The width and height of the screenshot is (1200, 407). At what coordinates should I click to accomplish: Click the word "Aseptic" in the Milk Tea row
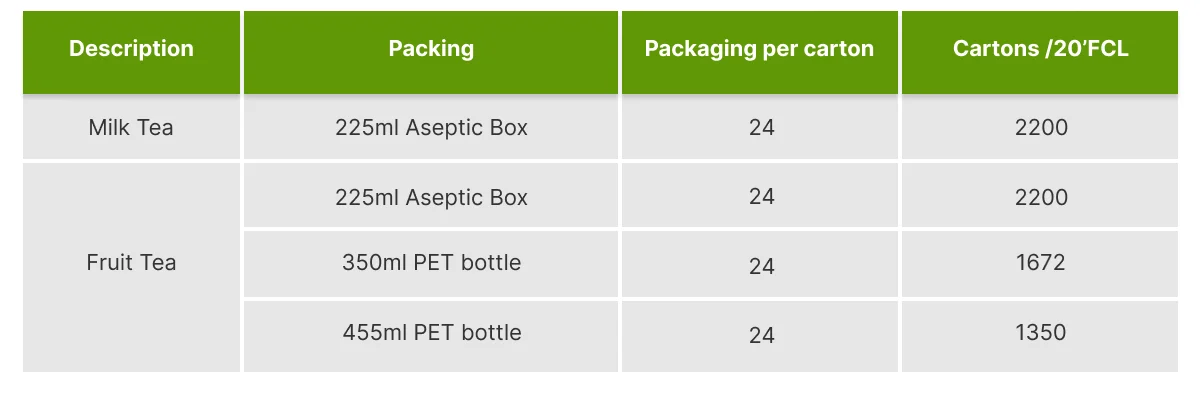443,128
